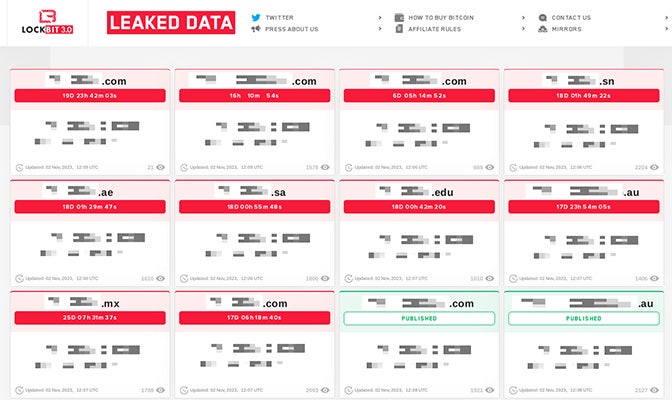
Task: Open the Contact Us menu item
Action: point(571,17)
